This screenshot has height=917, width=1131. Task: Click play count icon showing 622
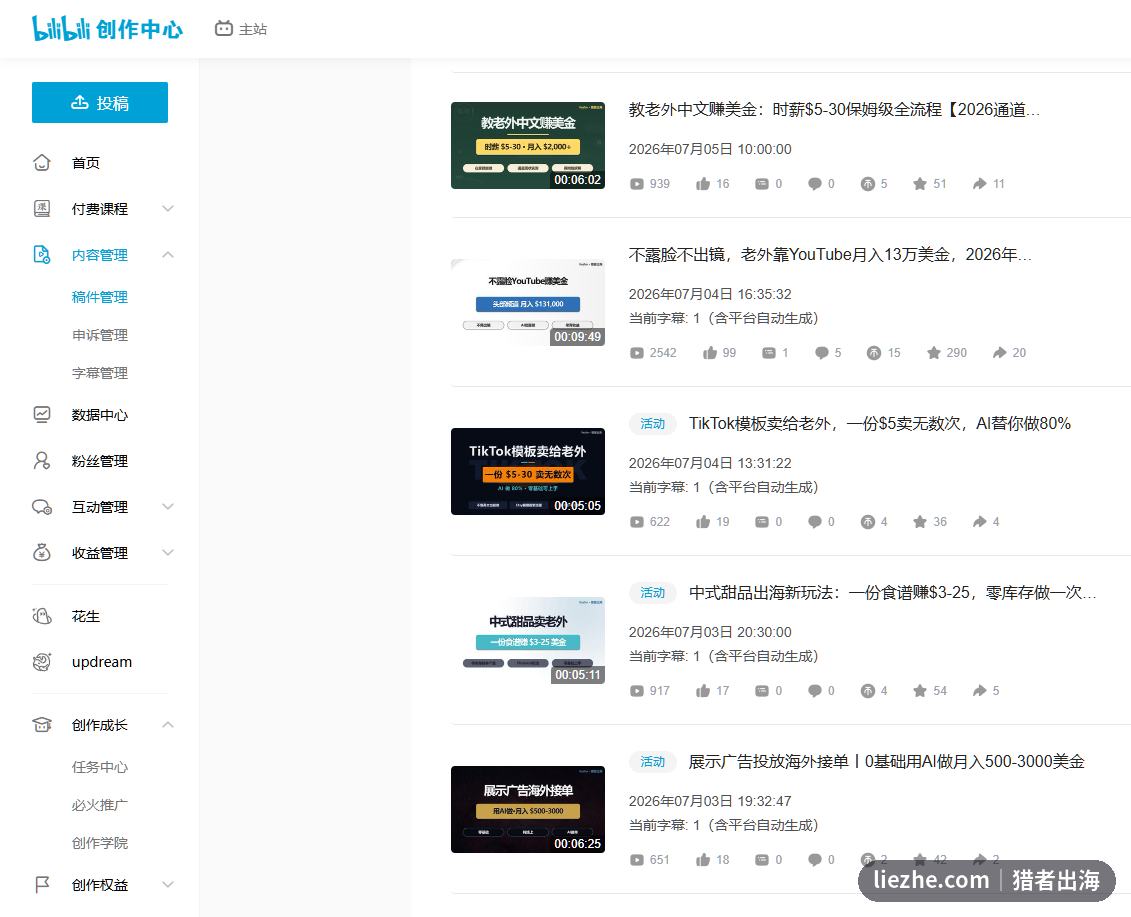coord(636,522)
